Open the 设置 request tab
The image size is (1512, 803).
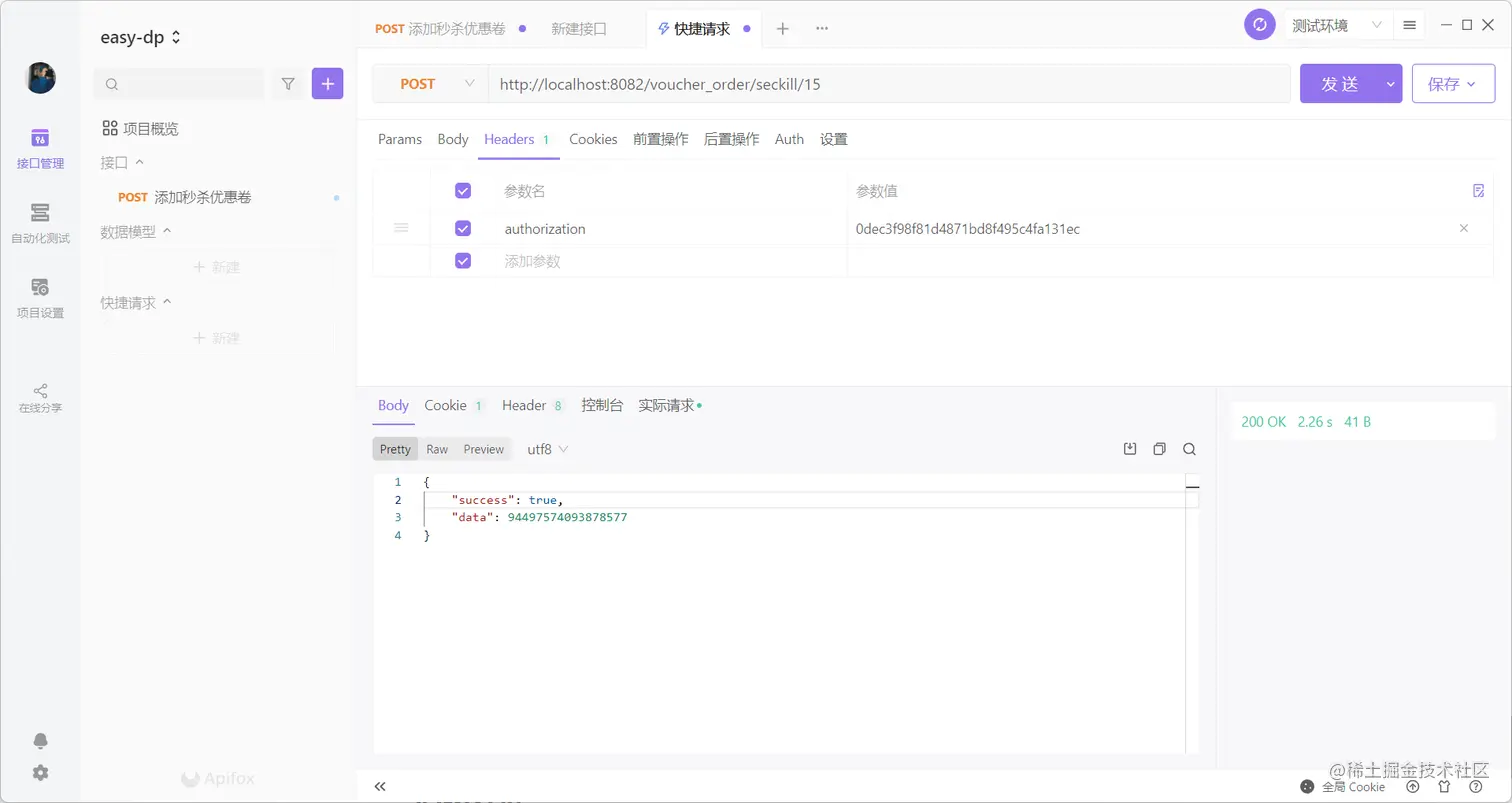click(x=834, y=139)
